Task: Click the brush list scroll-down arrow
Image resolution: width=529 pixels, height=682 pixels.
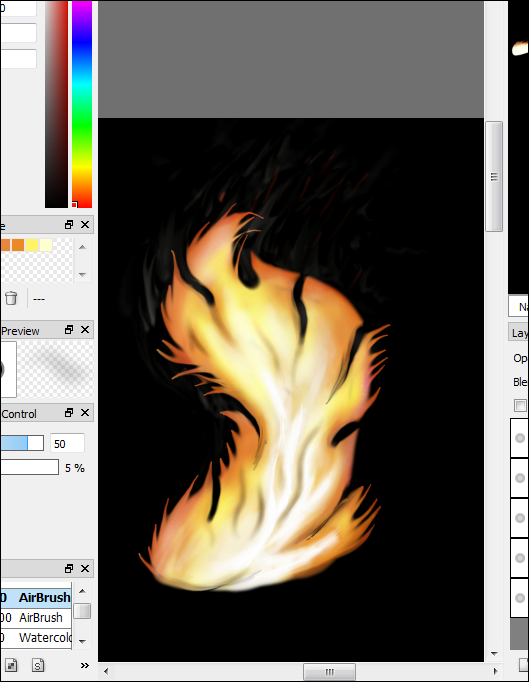Action: click(x=82, y=641)
